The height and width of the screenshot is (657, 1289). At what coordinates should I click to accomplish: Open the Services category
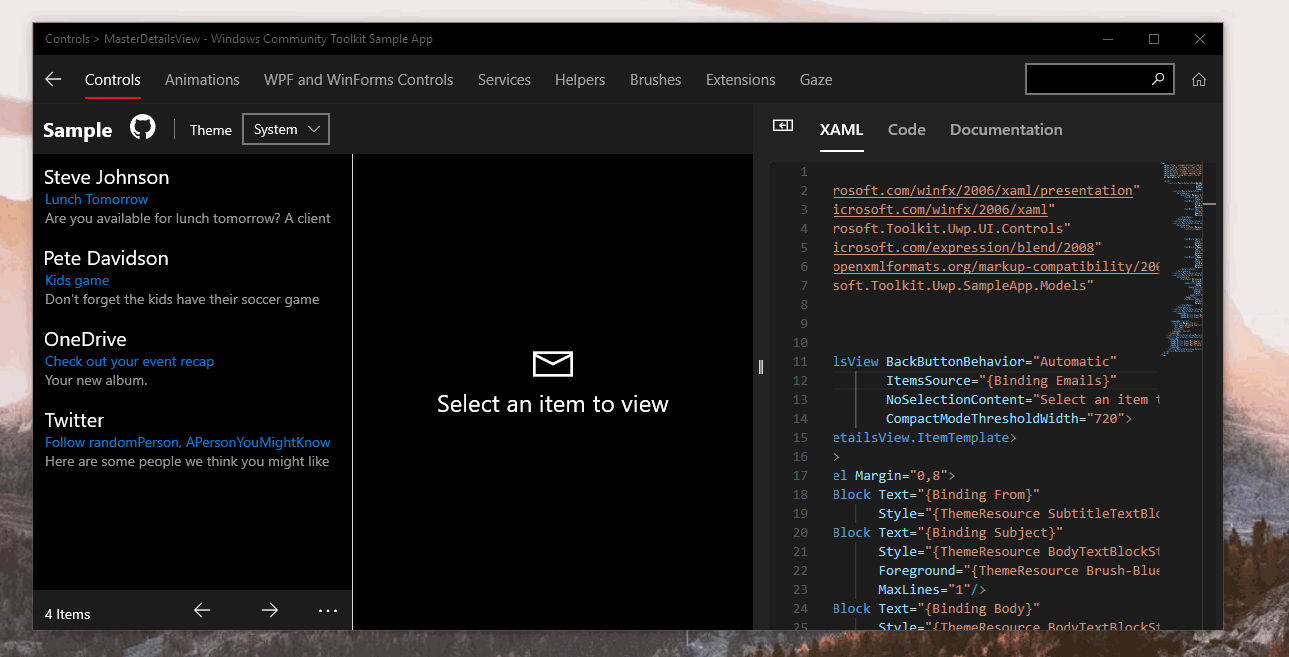click(x=504, y=80)
